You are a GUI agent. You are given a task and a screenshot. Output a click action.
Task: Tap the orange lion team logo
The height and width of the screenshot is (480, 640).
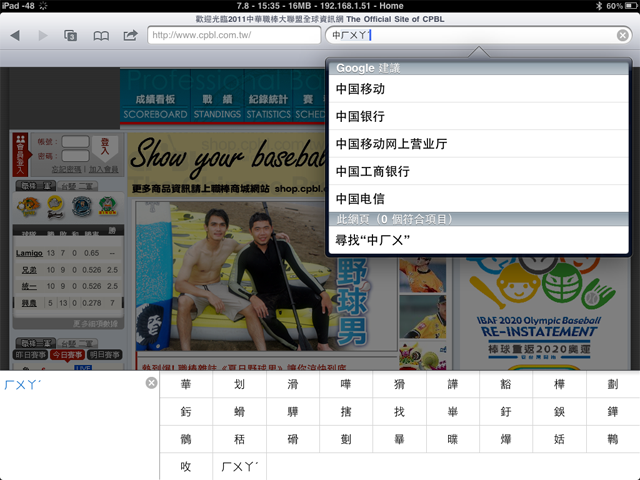pos(28,207)
